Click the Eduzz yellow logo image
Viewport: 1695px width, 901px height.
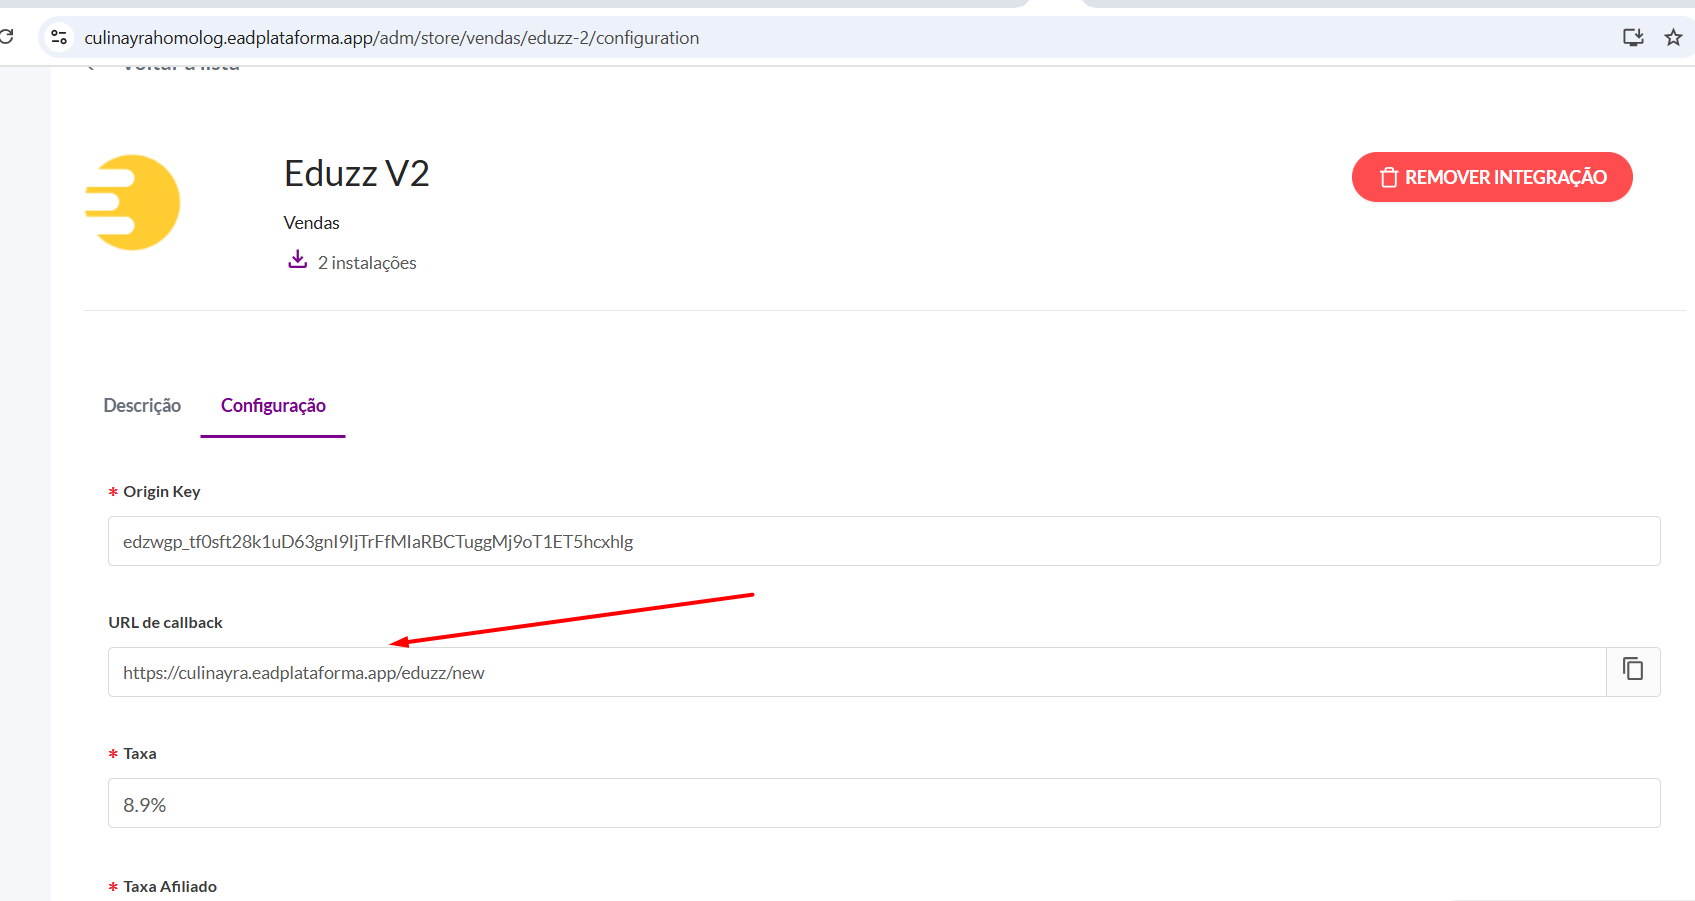[x=132, y=202]
